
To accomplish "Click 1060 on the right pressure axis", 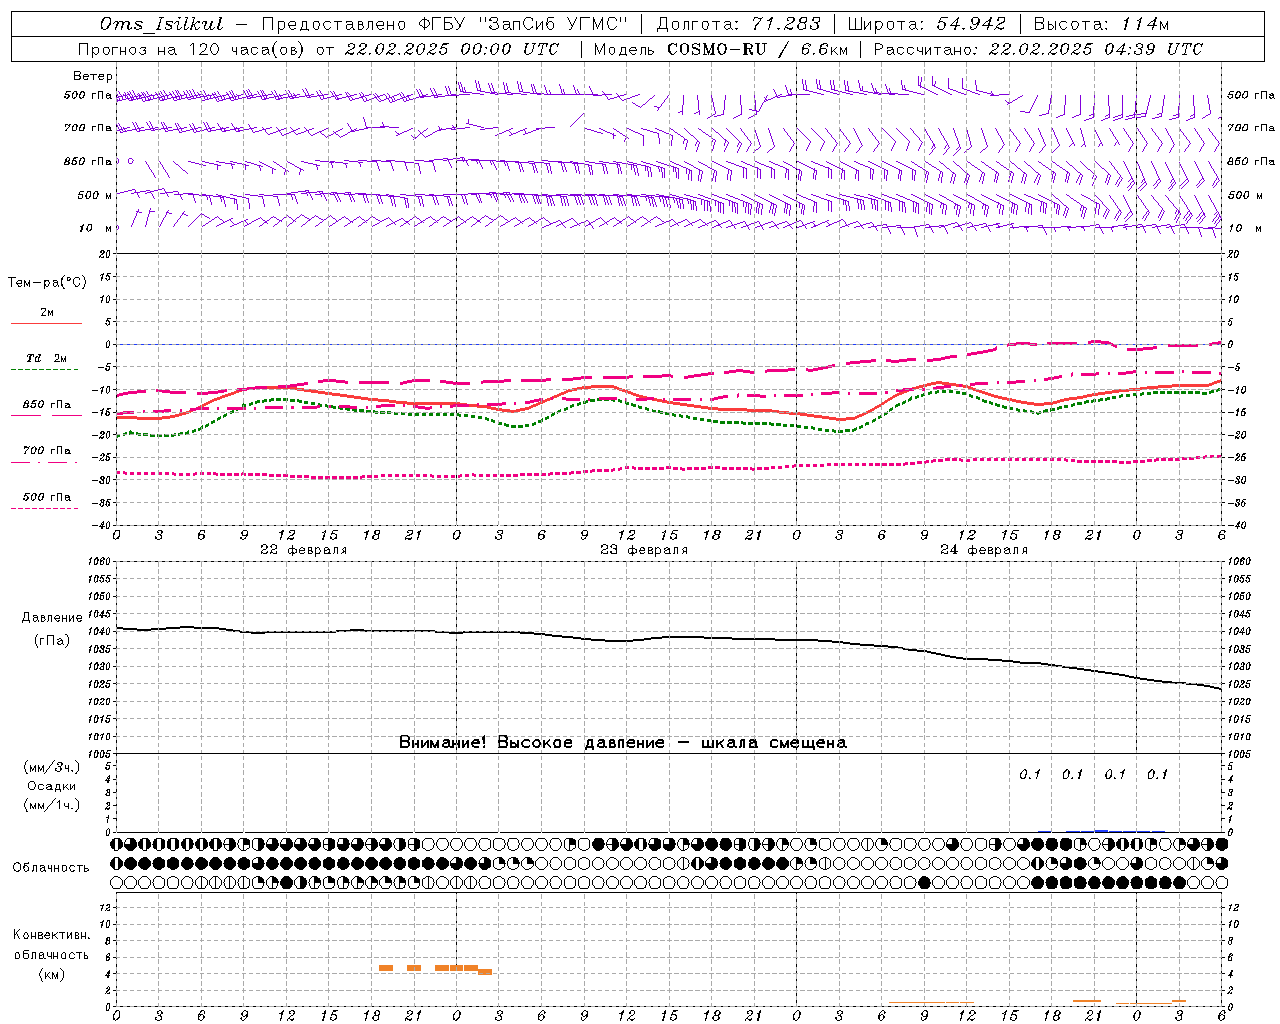I will pos(1239,562).
